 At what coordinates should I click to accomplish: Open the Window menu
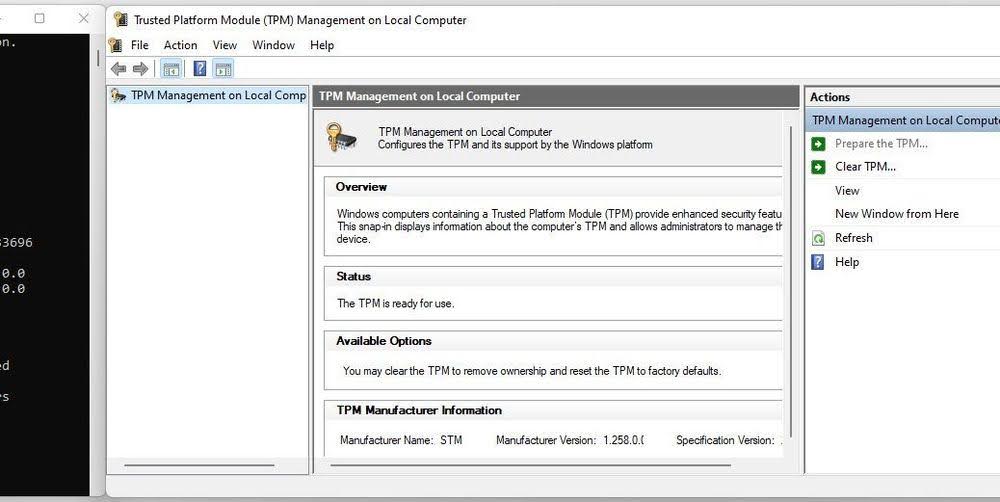coord(273,45)
